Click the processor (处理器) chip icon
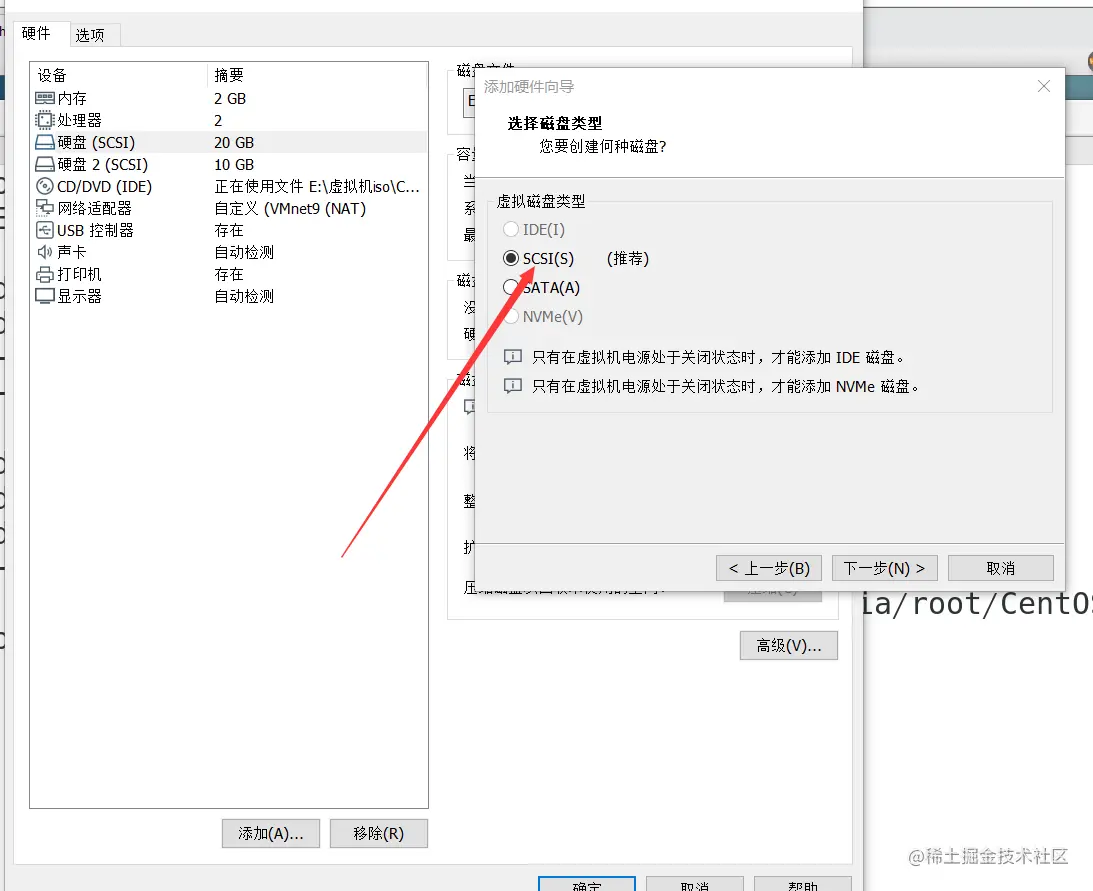1093x891 pixels. point(45,120)
